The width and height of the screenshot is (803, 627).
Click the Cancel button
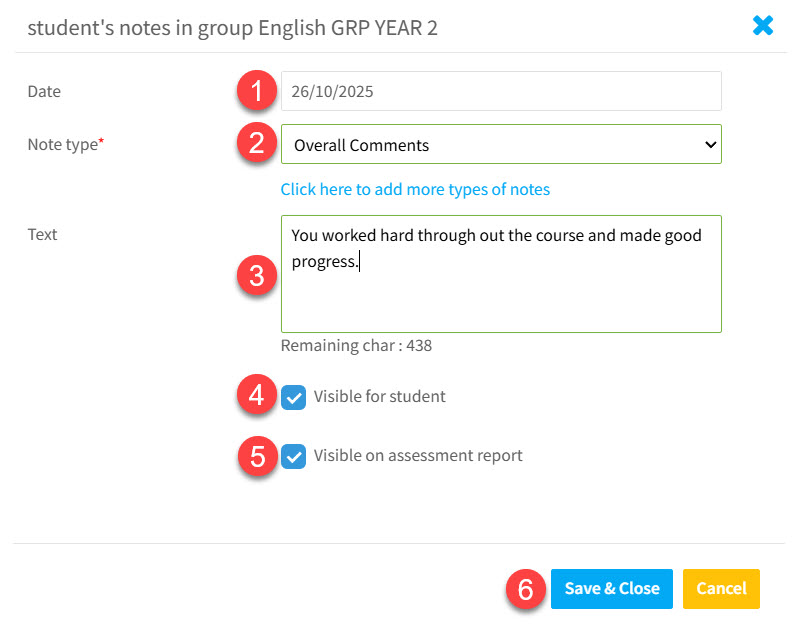721,589
